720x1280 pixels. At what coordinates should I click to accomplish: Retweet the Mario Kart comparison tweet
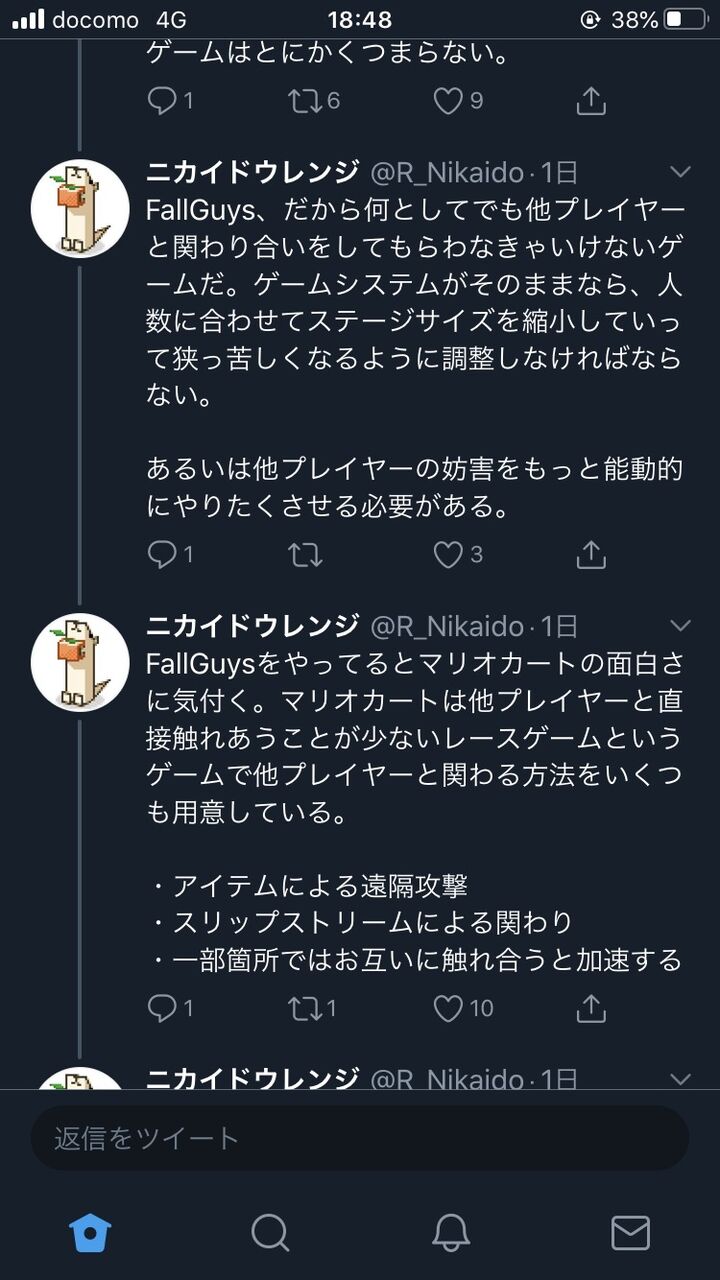tap(304, 1008)
